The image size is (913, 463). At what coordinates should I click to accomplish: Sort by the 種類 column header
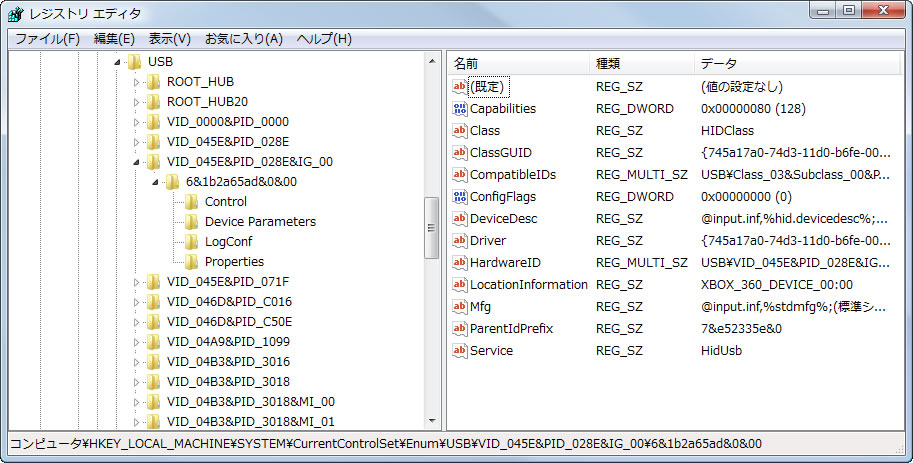pyautogui.click(x=643, y=63)
